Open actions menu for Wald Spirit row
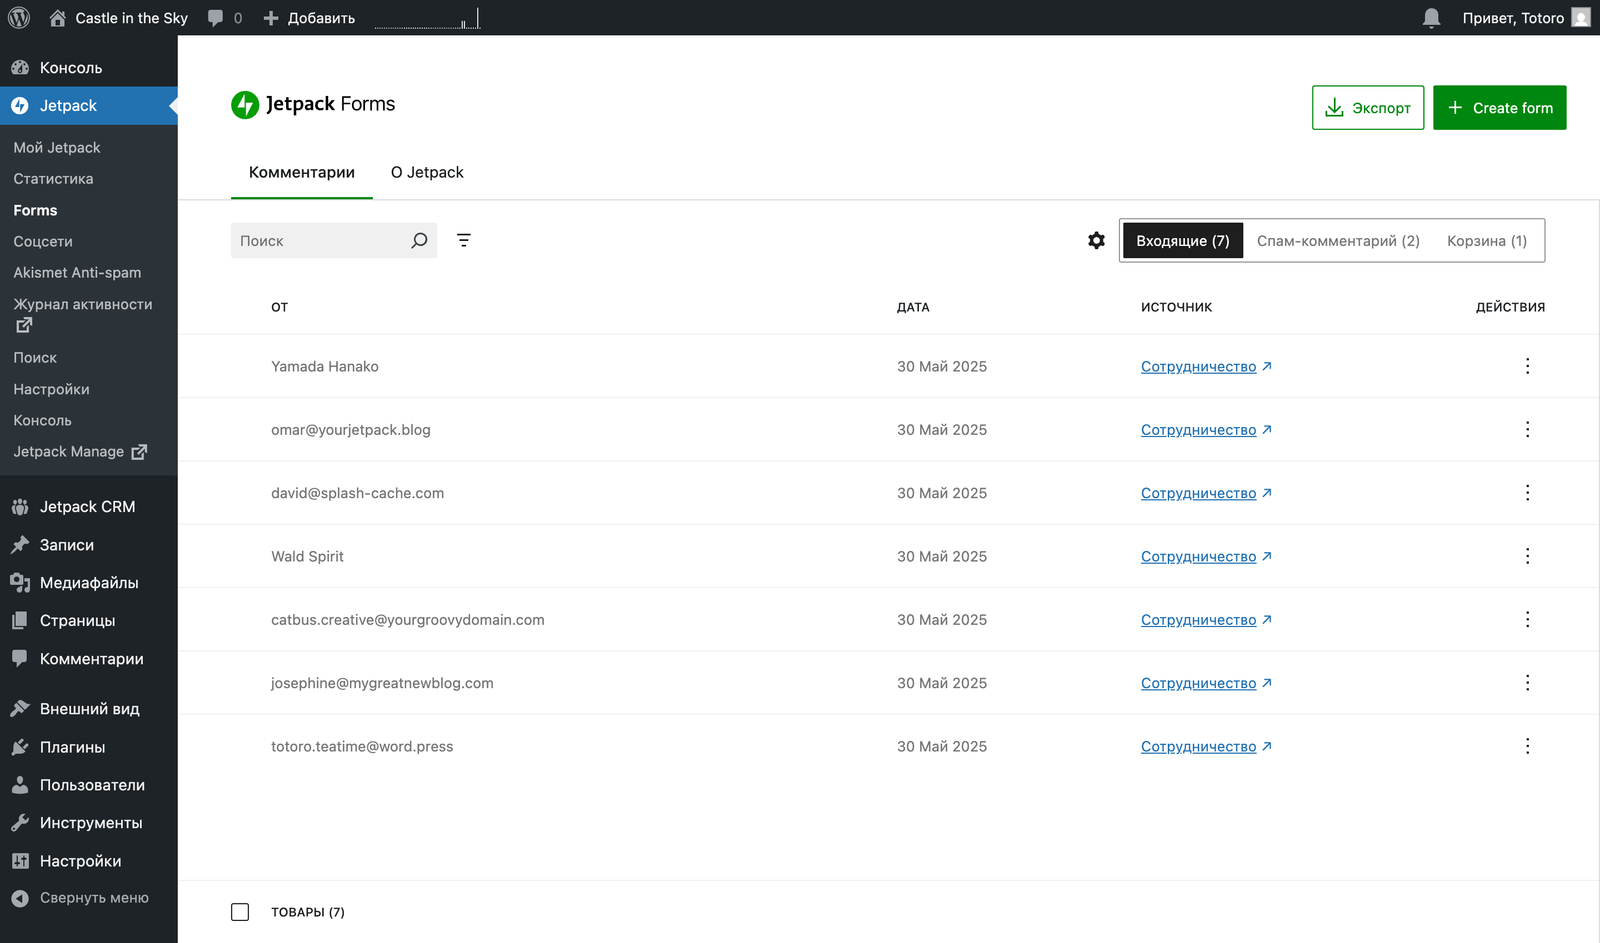 (1527, 556)
